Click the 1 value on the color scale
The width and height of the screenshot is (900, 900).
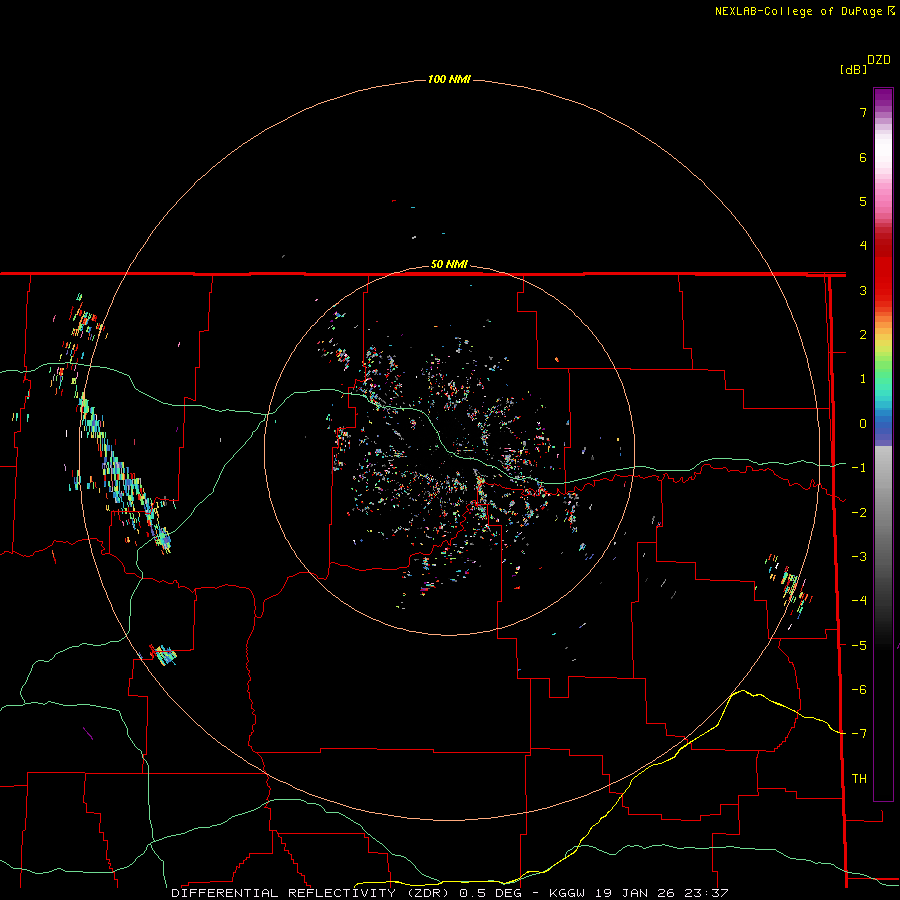863,379
